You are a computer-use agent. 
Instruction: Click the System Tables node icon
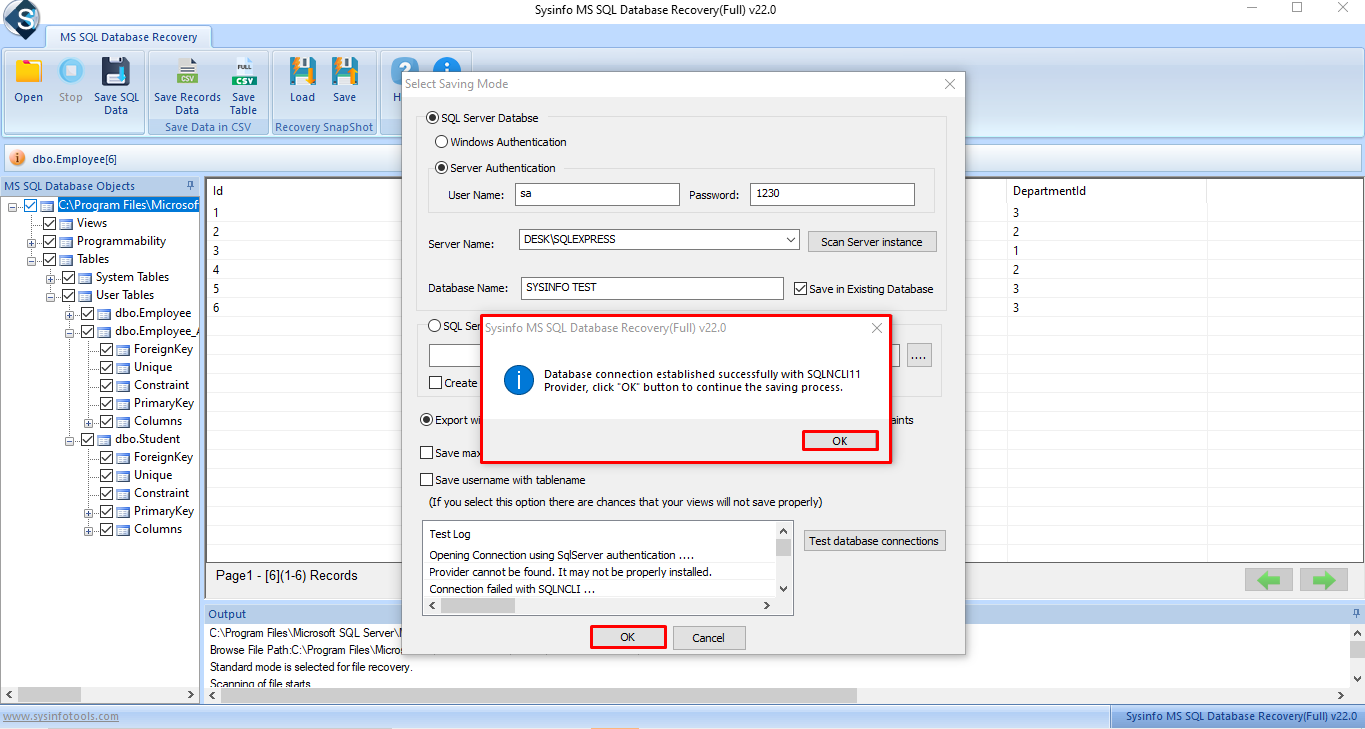pos(85,277)
